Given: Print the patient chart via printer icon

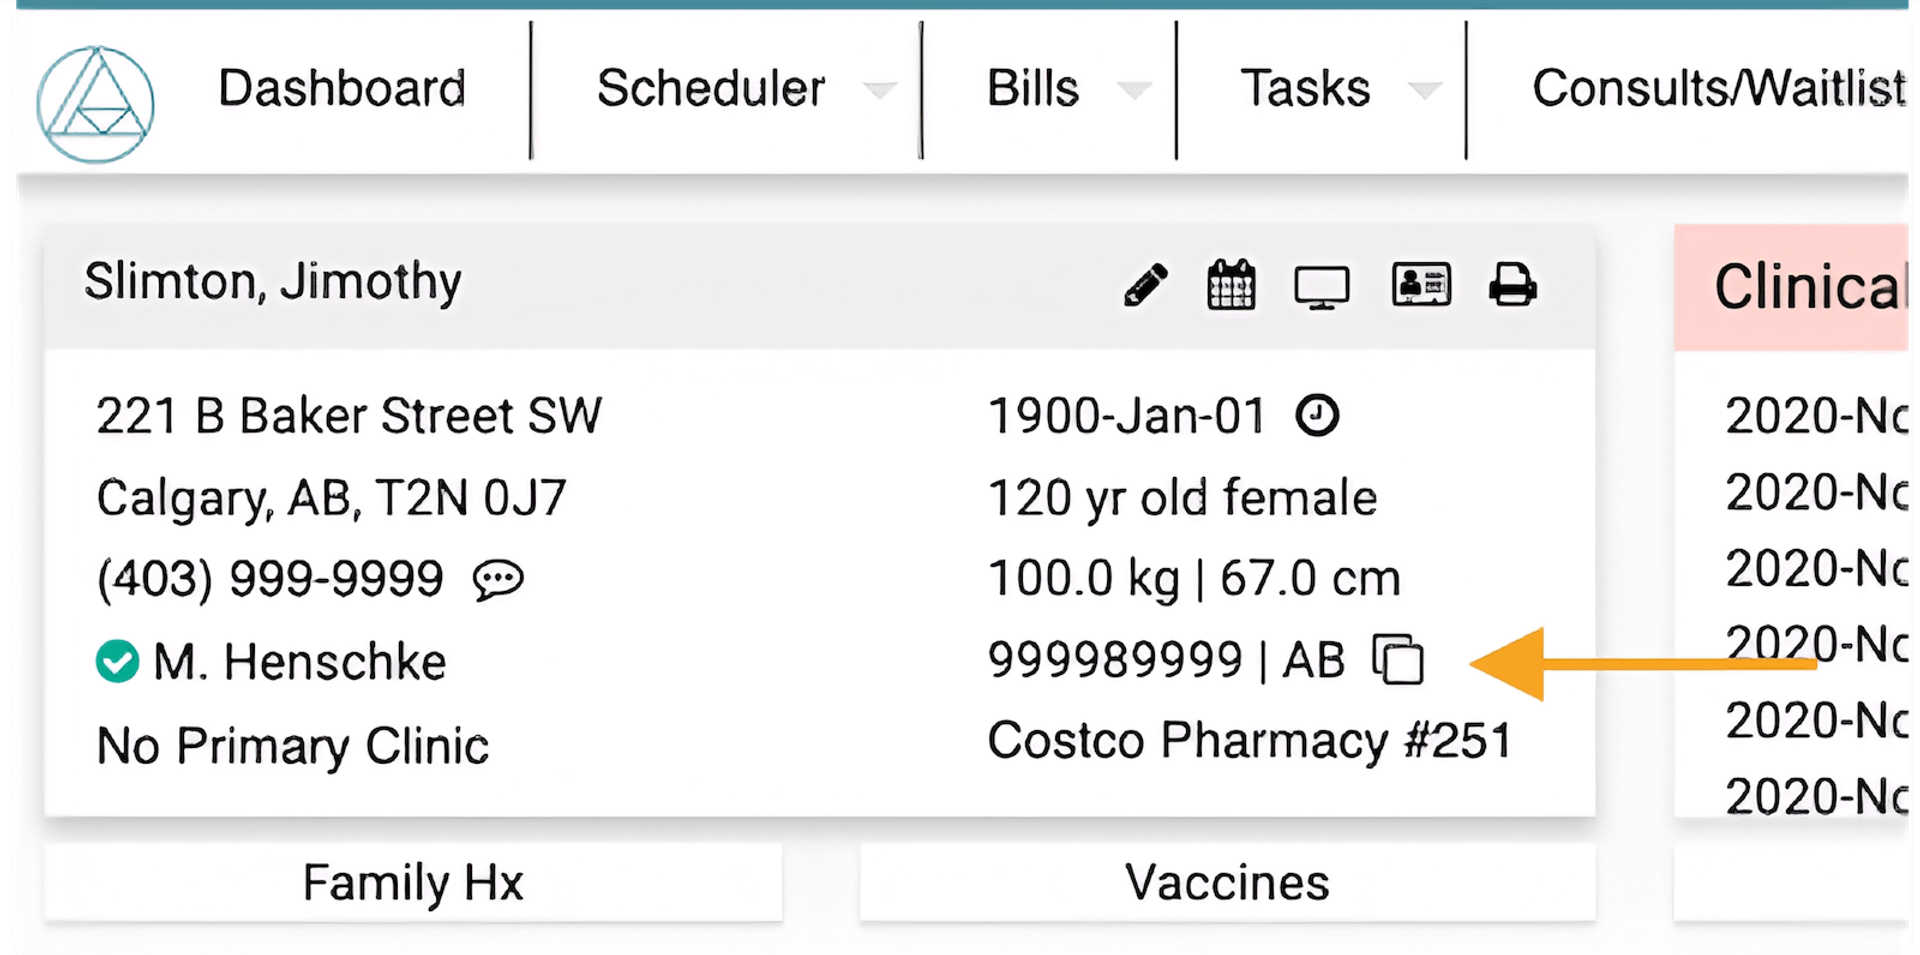Looking at the screenshot, I should pos(1512,285).
